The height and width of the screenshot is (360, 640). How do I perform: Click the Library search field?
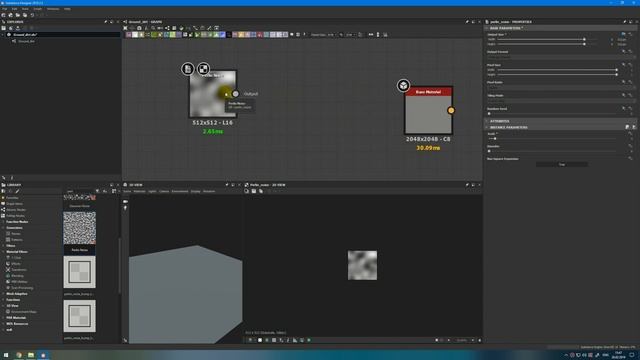pos(80,191)
